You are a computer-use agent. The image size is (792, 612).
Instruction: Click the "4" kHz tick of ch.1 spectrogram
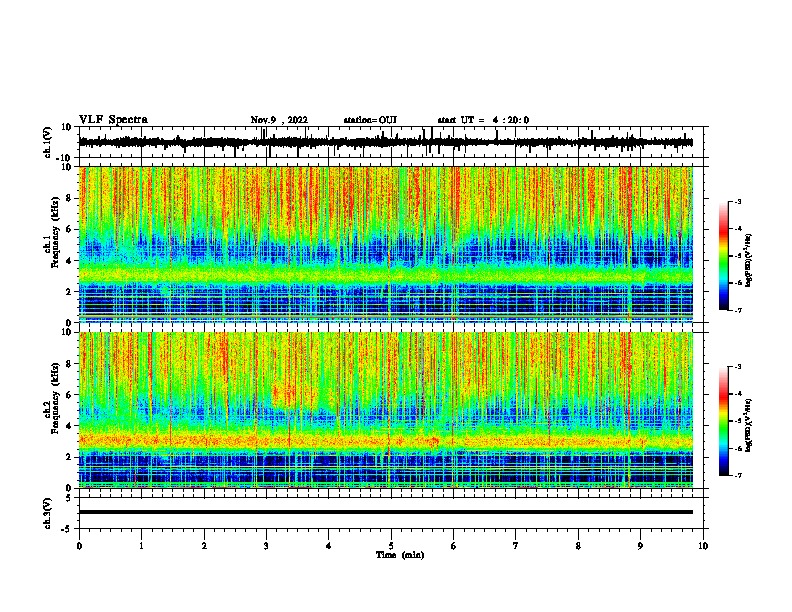[70, 261]
